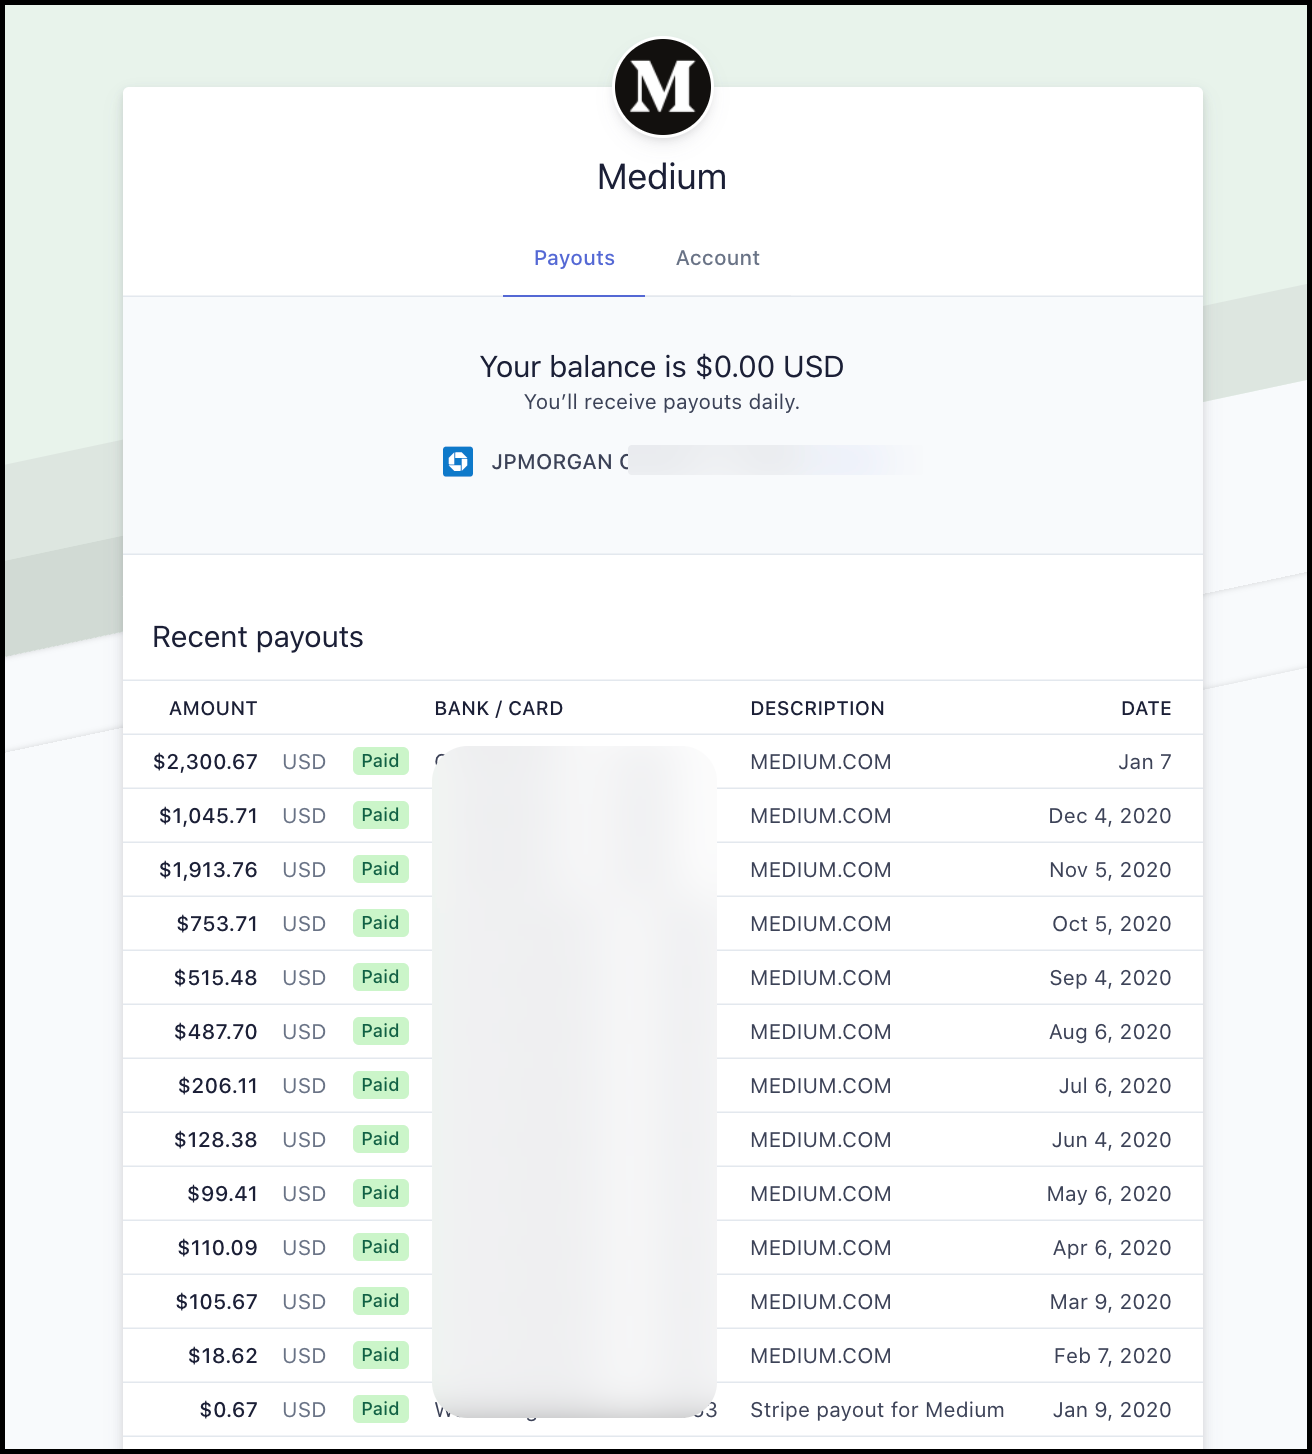The width and height of the screenshot is (1312, 1454).
Task: Click the $99.41 payout amount
Action: (x=223, y=1194)
